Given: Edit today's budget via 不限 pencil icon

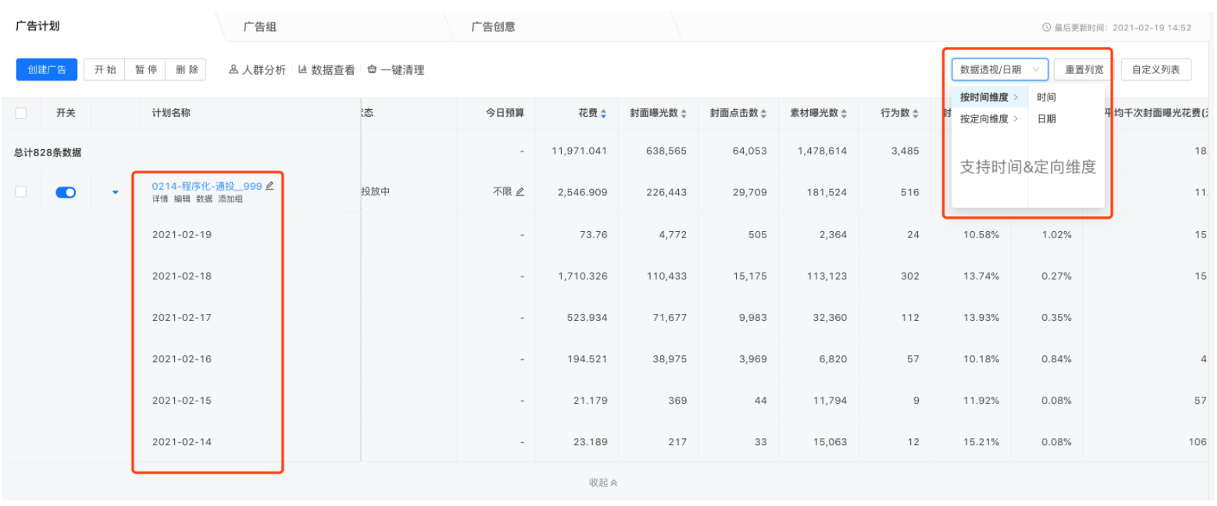Looking at the screenshot, I should click(x=519, y=192).
